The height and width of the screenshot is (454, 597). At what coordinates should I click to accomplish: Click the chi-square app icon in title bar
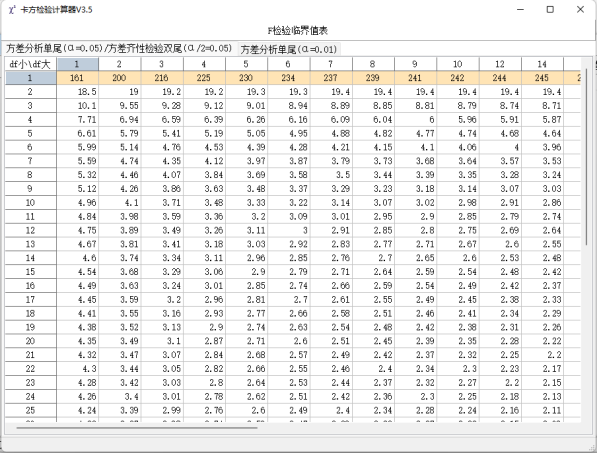pyautogui.click(x=12, y=10)
